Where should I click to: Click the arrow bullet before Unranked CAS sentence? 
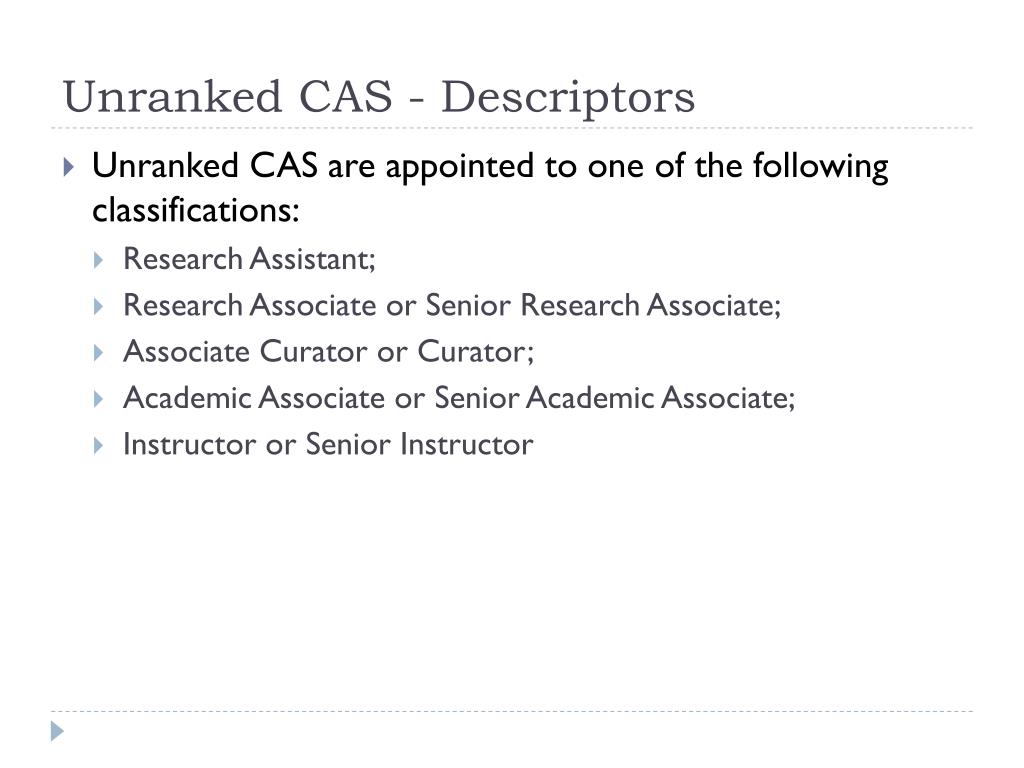pos(69,167)
